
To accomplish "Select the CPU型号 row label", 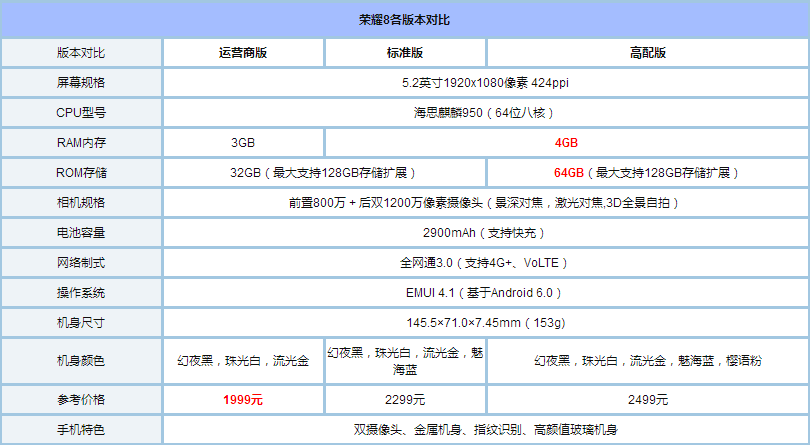I will click(x=81, y=113).
